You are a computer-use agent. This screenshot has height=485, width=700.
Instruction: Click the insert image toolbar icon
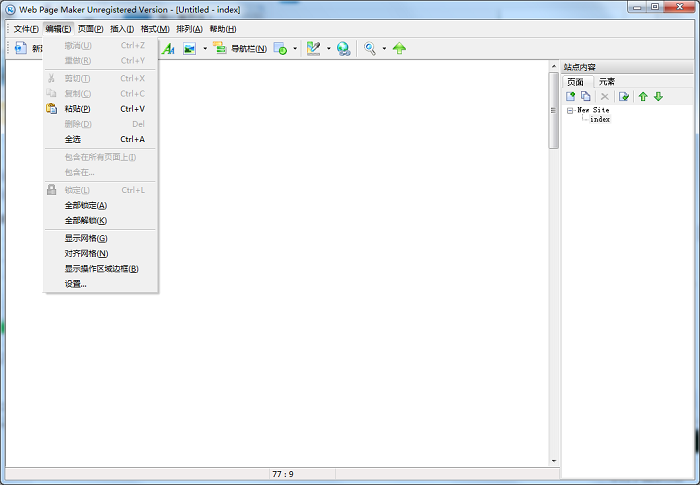coord(189,48)
